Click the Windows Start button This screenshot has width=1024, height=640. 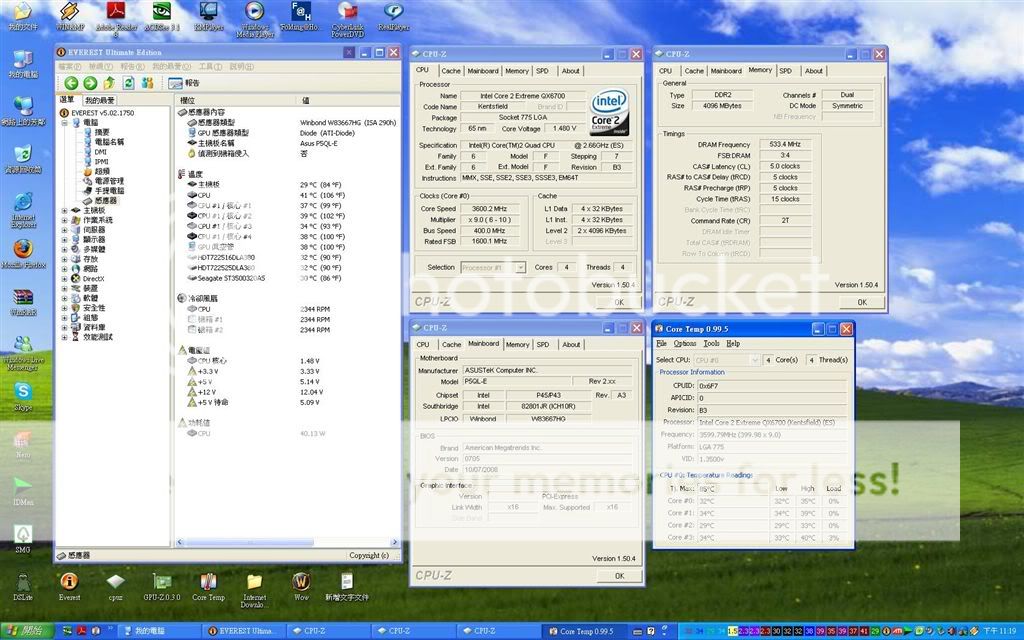click(25, 631)
